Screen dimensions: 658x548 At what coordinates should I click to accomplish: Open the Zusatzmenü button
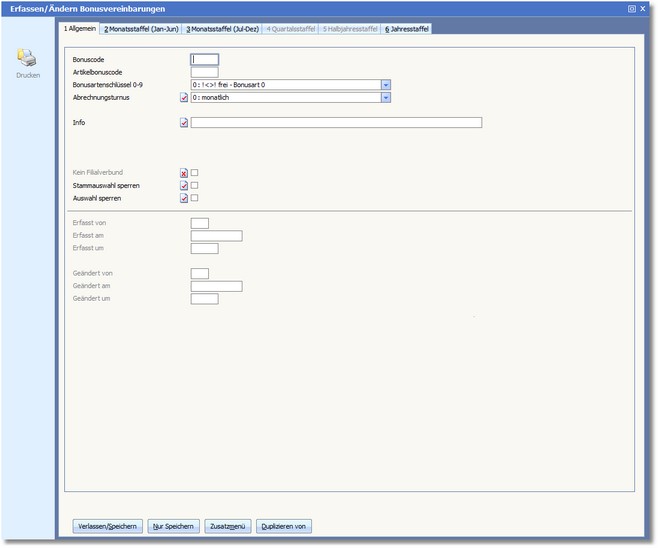pyautogui.click(x=227, y=526)
